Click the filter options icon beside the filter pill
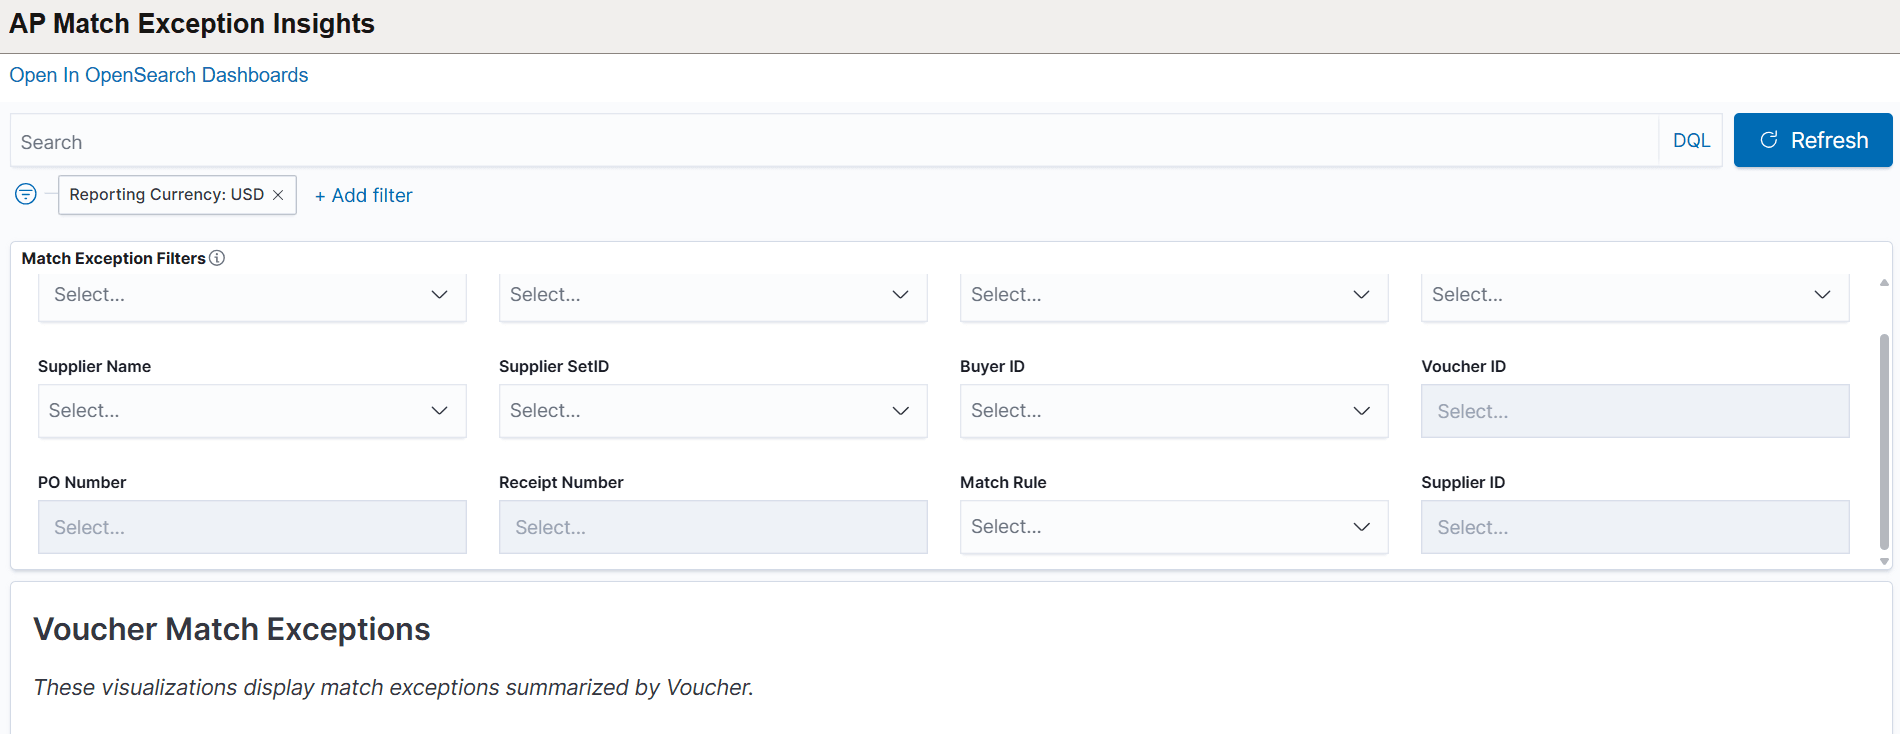1900x734 pixels. [25, 194]
